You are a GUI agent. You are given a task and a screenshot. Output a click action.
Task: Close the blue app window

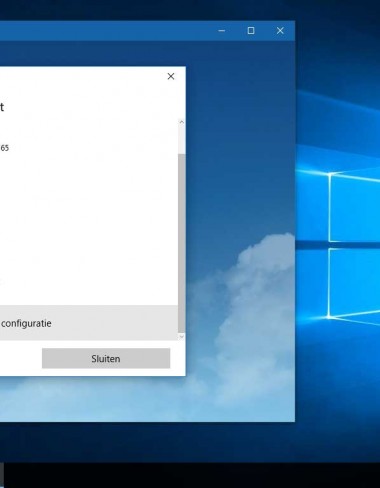click(x=280, y=31)
